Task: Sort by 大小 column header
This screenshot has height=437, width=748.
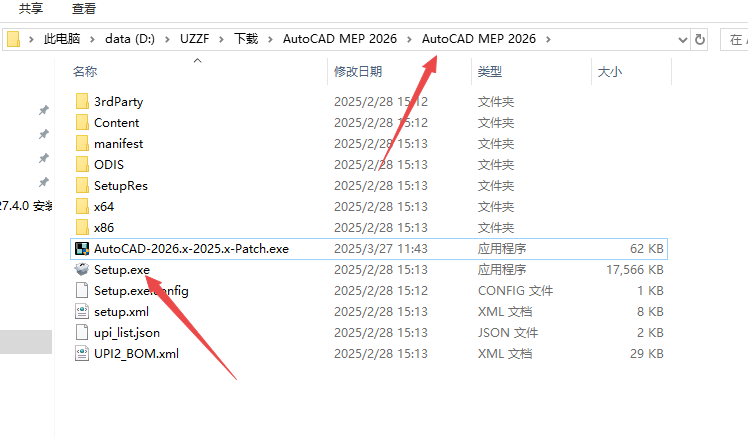Action: [610, 72]
